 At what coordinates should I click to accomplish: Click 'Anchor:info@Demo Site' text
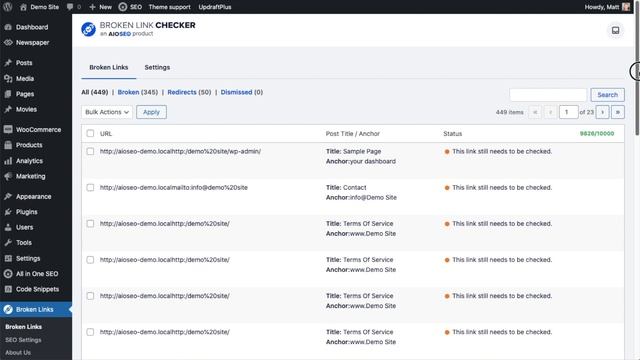click(361, 197)
